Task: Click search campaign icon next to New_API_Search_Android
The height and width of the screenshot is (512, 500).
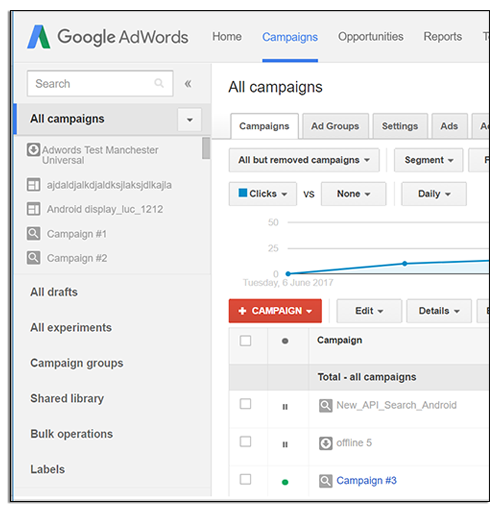Action: pyautogui.click(x=325, y=406)
